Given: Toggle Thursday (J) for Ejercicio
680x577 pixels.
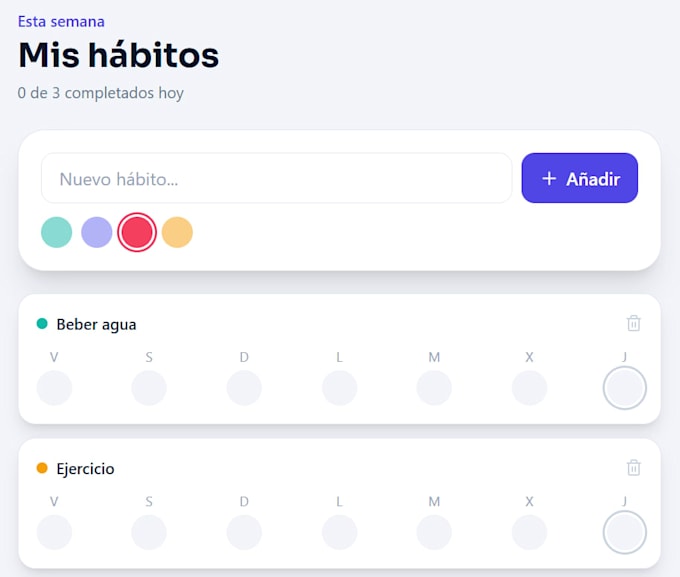Looking at the screenshot, I should [624, 532].
